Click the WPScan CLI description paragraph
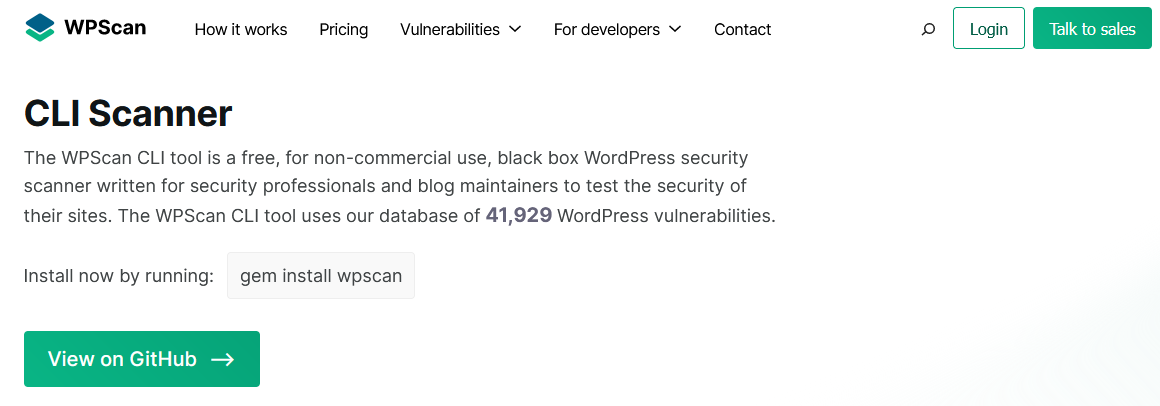 coord(399,187)
